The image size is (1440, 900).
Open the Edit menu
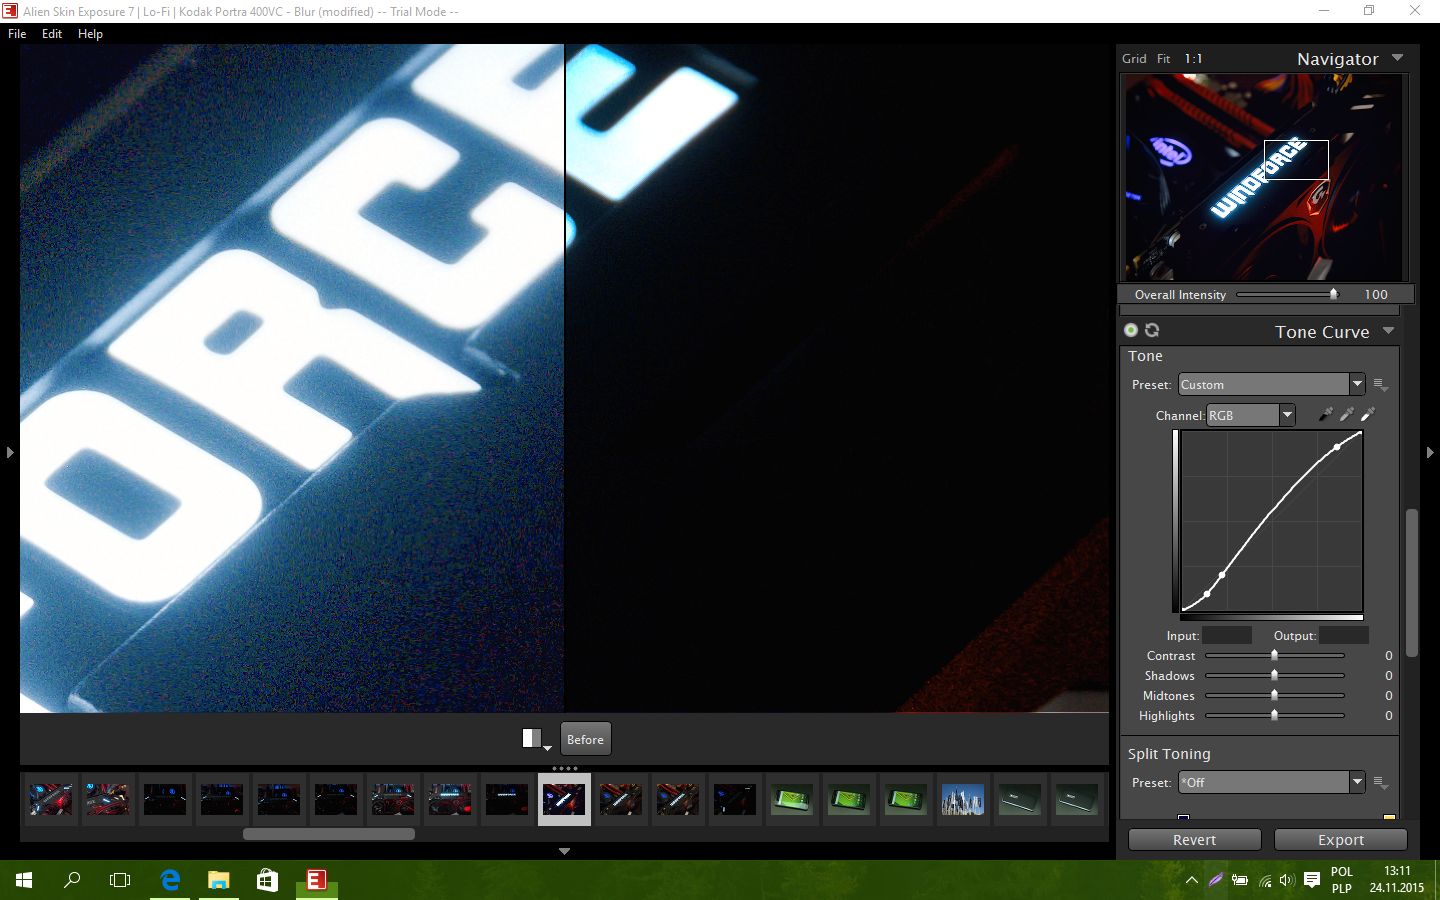52,33
